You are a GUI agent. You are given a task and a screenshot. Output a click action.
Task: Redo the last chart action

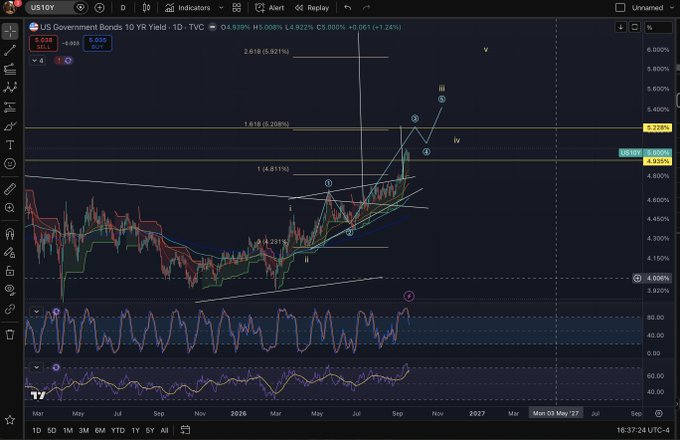pos(366,8)
